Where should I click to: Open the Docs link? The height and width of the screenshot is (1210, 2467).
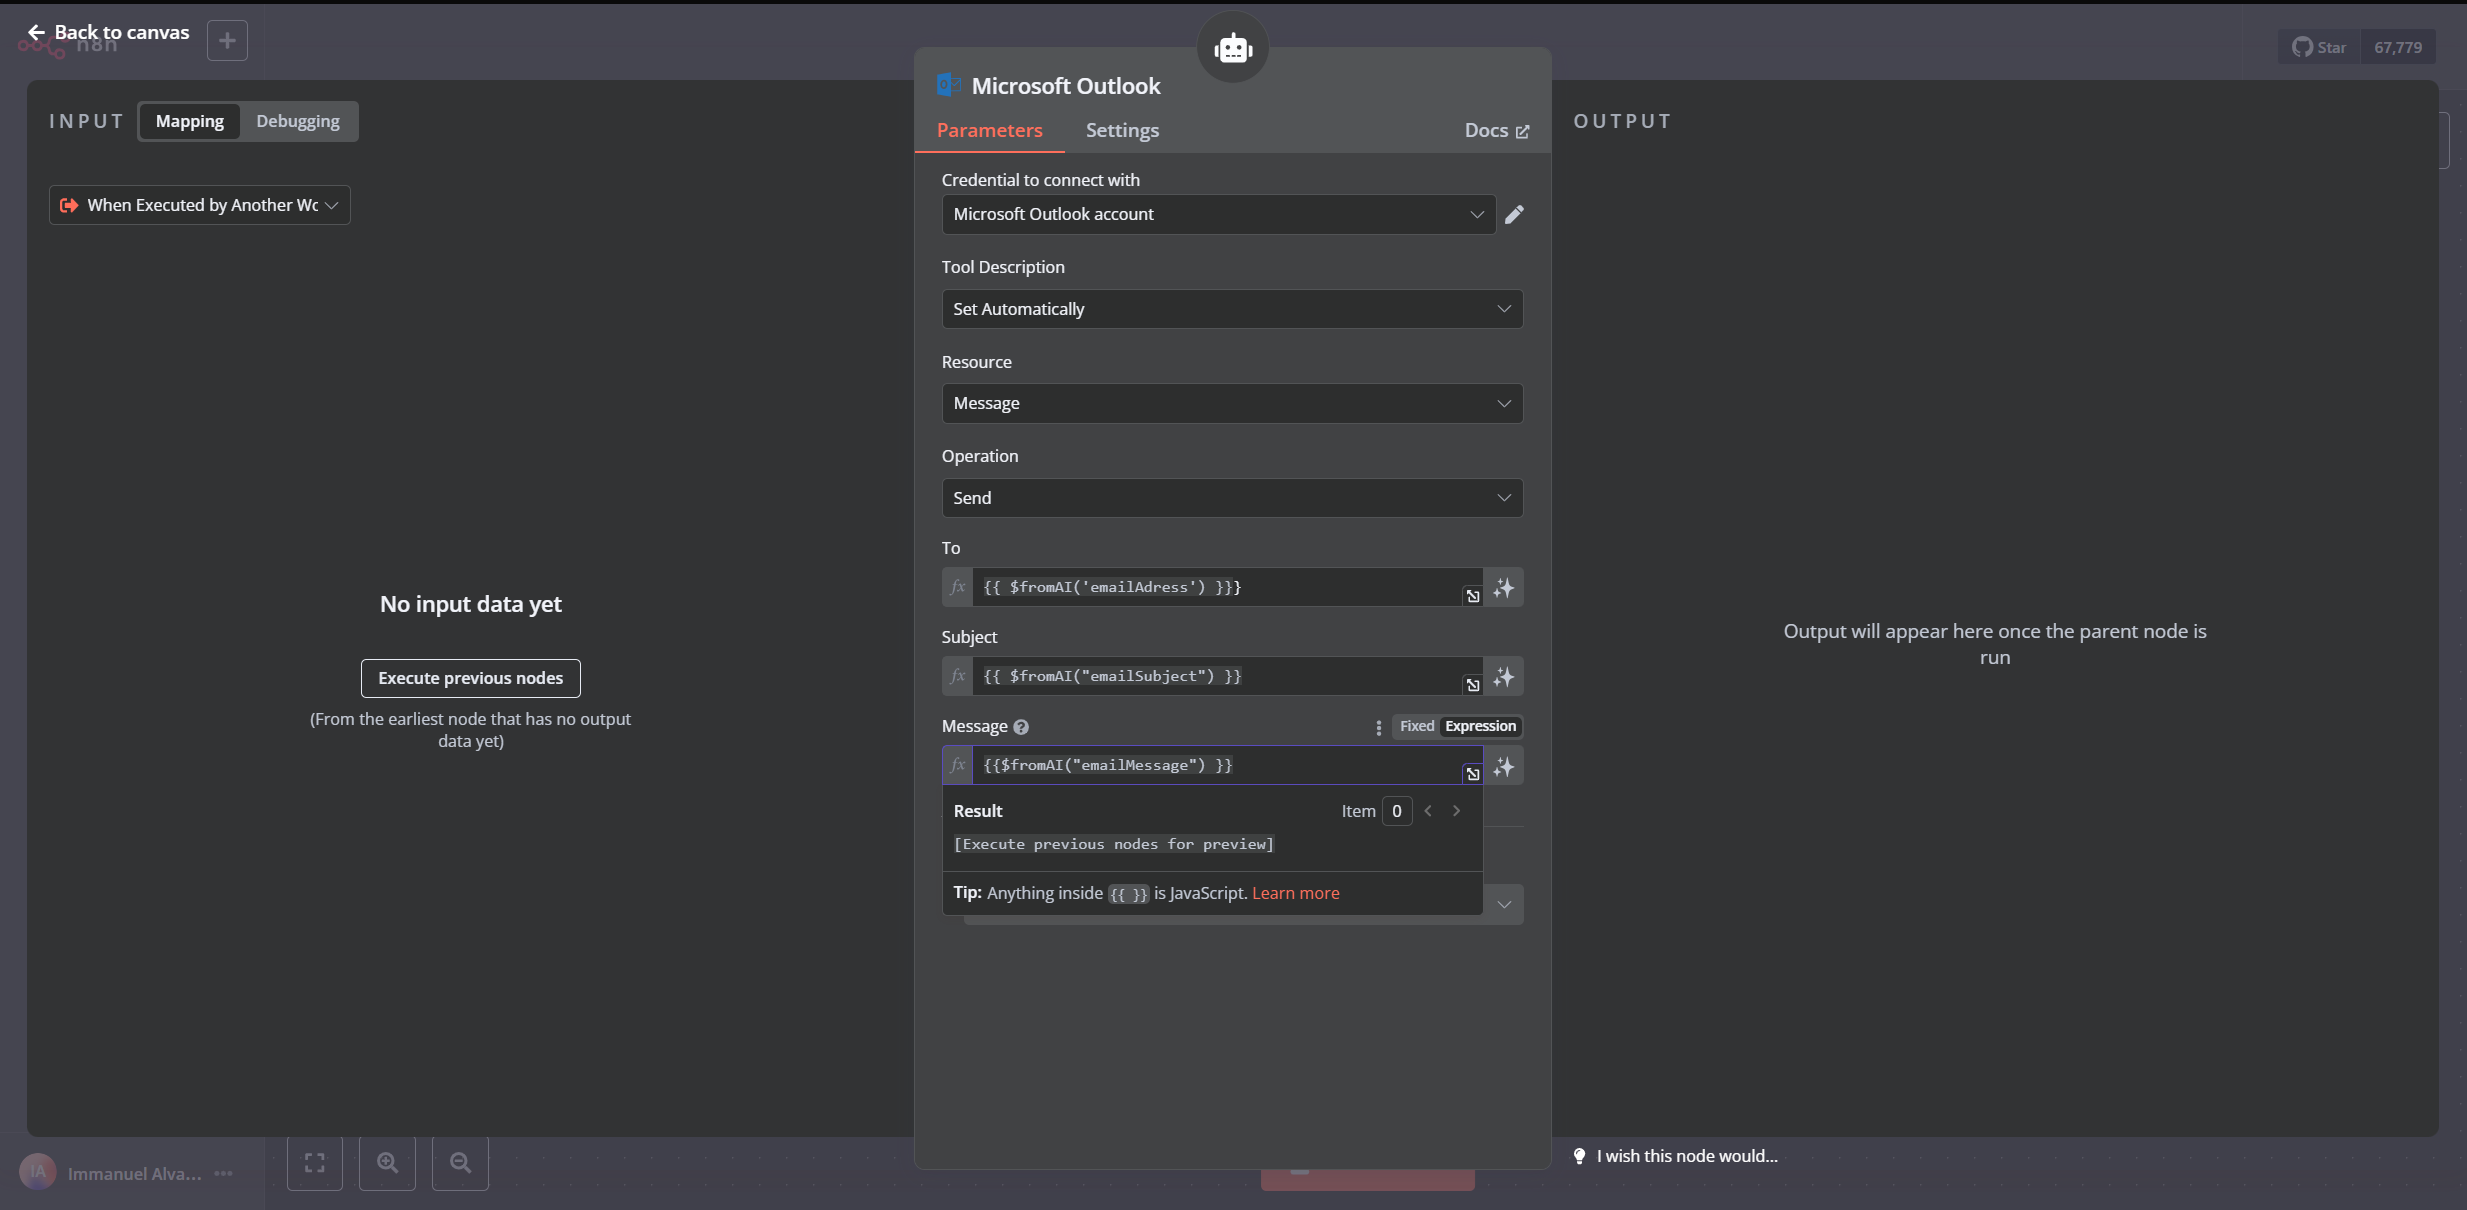tap(1496, 130)
